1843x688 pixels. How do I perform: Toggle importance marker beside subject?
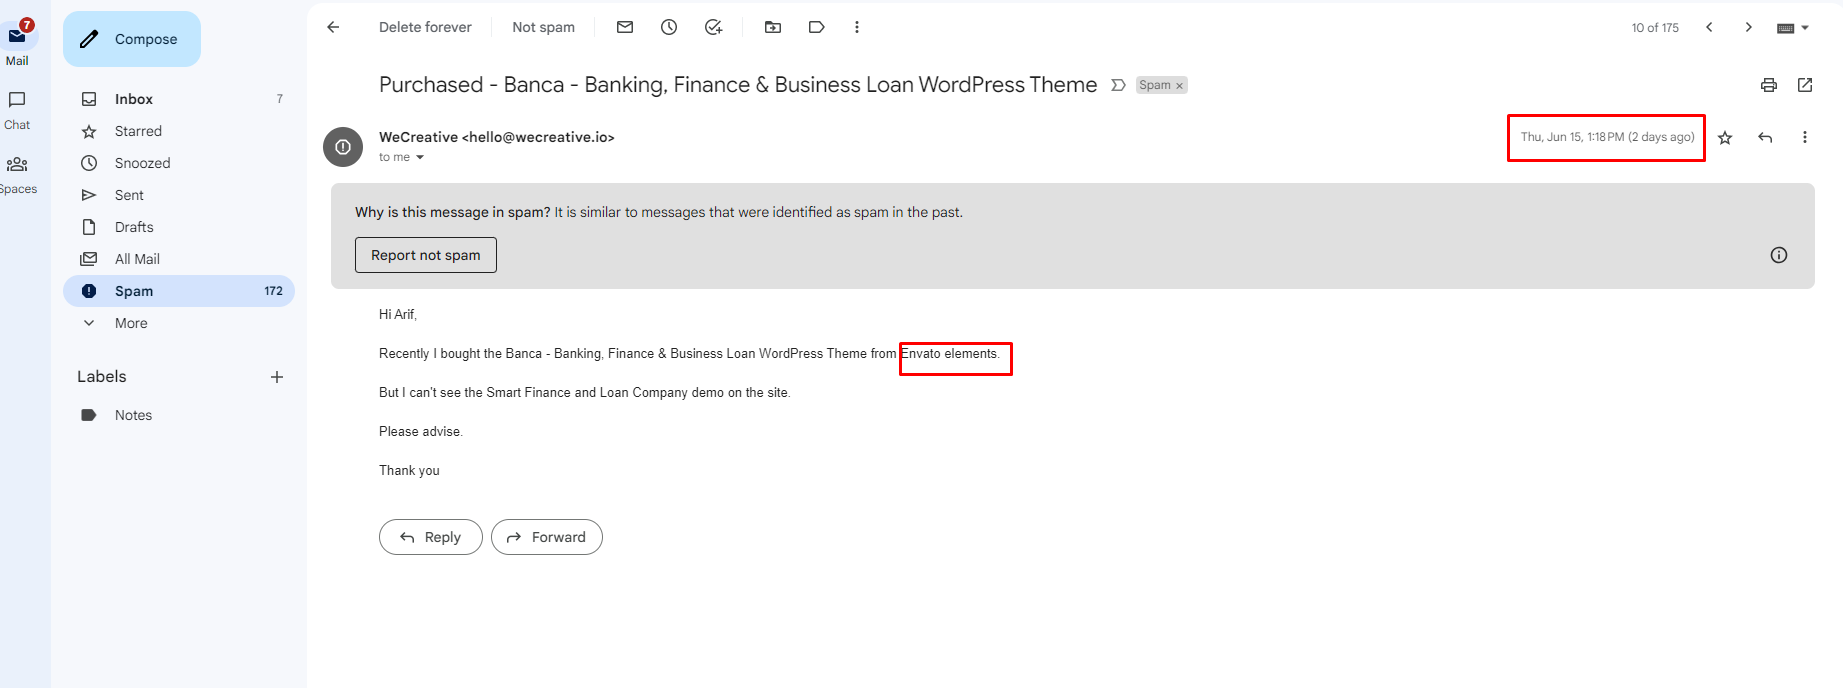tap(1118, 85)
